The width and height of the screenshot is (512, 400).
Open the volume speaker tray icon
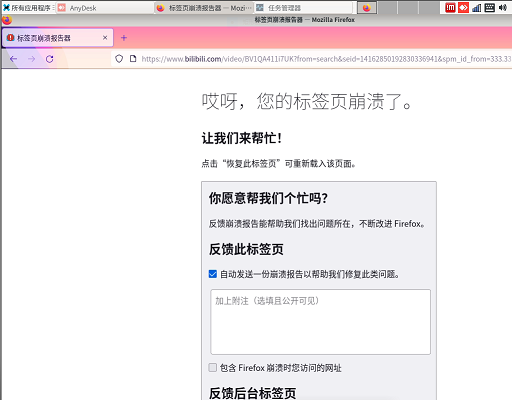pyautogui.click(x=503, y=7)
